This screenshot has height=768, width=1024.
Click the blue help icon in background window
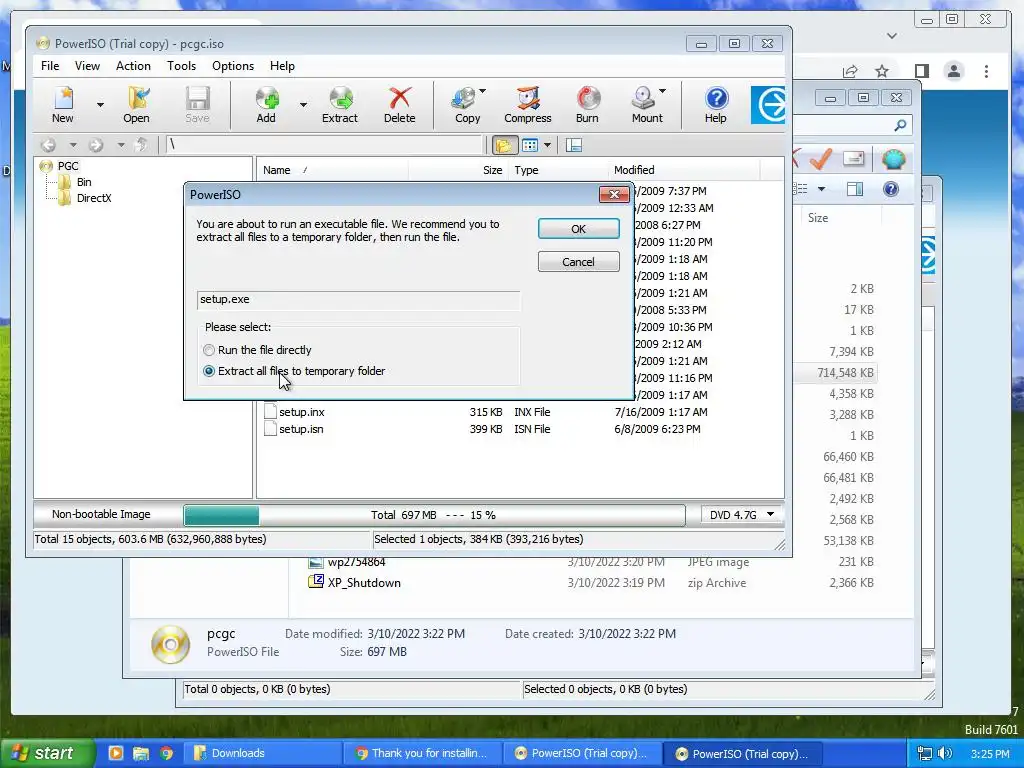click(x=891, y=189)
